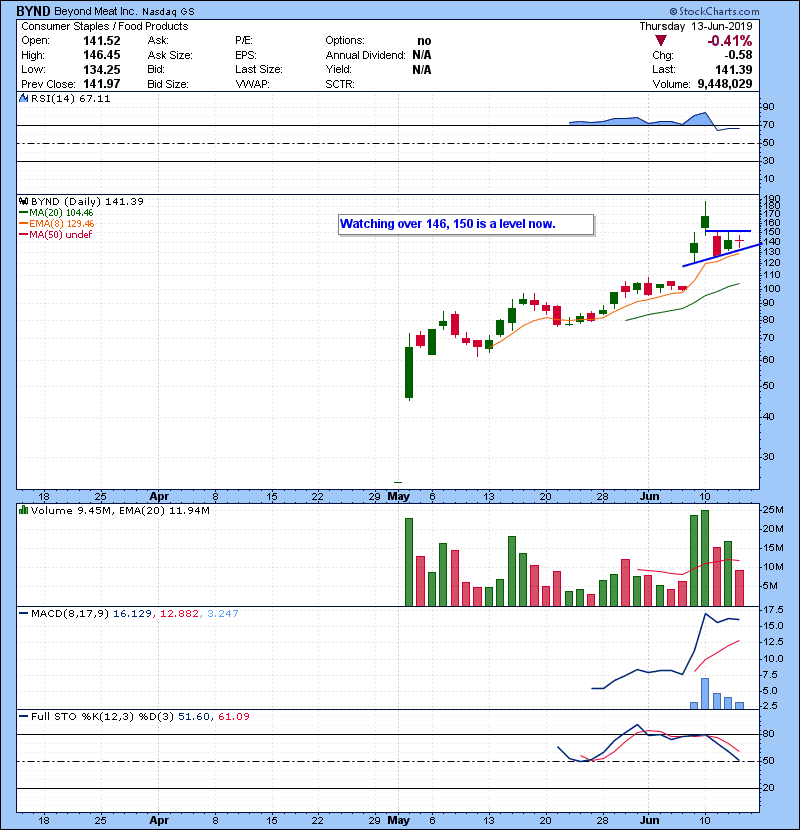
Task: Click the BYND (Daily) 141.39 chart label
Action: pyautogui.click(x=87, y=202)
